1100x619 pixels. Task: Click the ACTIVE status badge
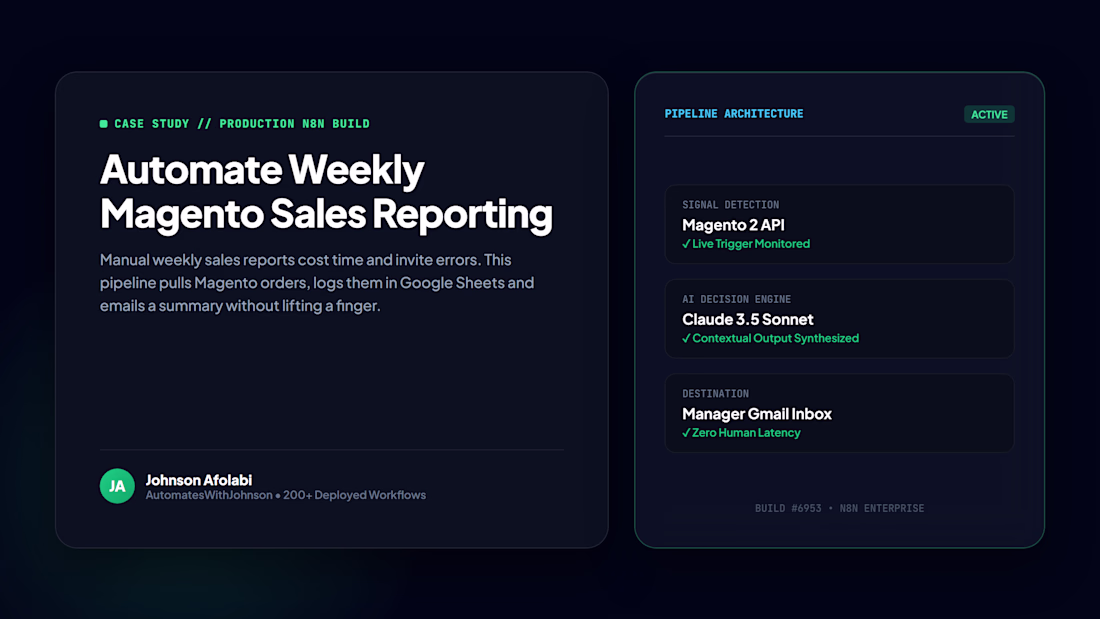click(x=989, y=114)
